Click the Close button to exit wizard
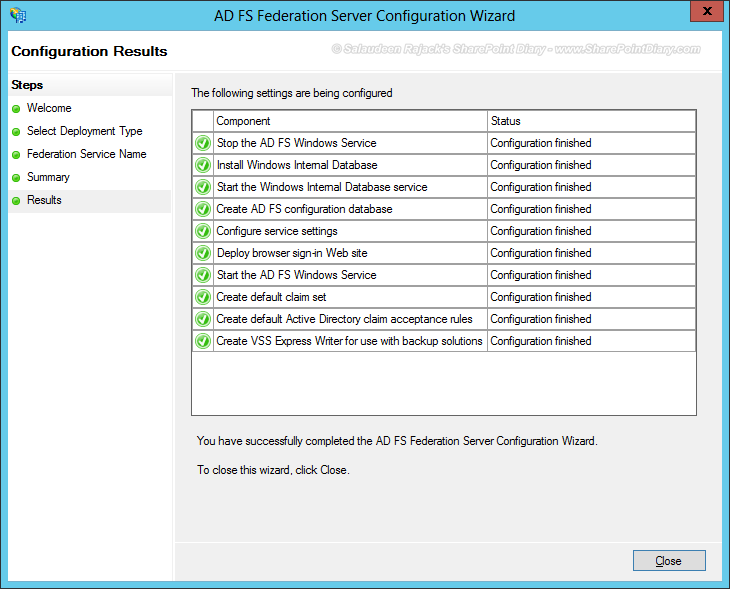This screenshot has width=730, height=589. point(669,561)
